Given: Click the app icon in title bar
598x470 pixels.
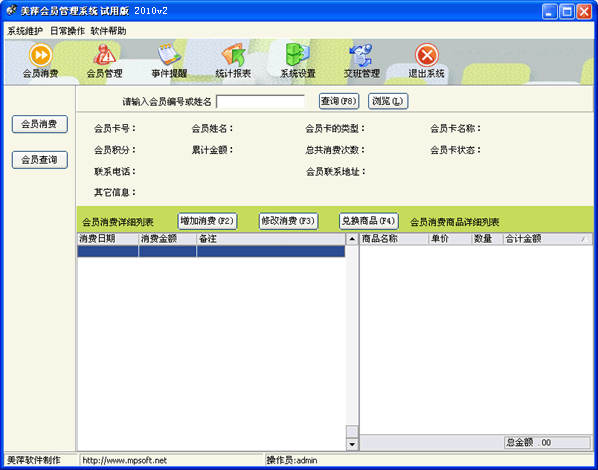Looking at the screenshot, I should coord(12,11).
